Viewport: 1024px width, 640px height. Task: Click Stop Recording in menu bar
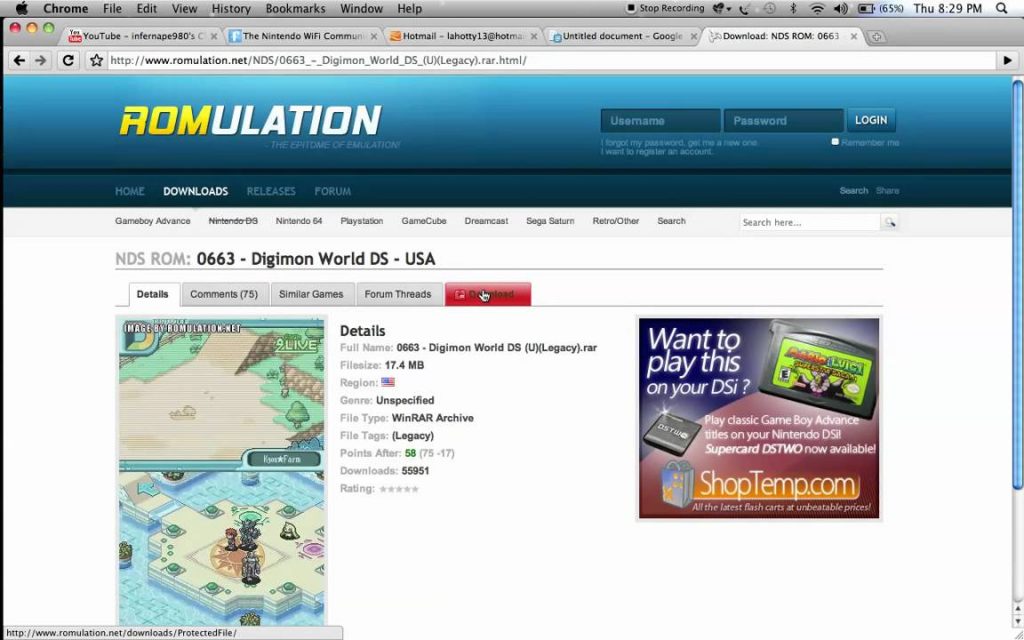(x=665, y=8)
